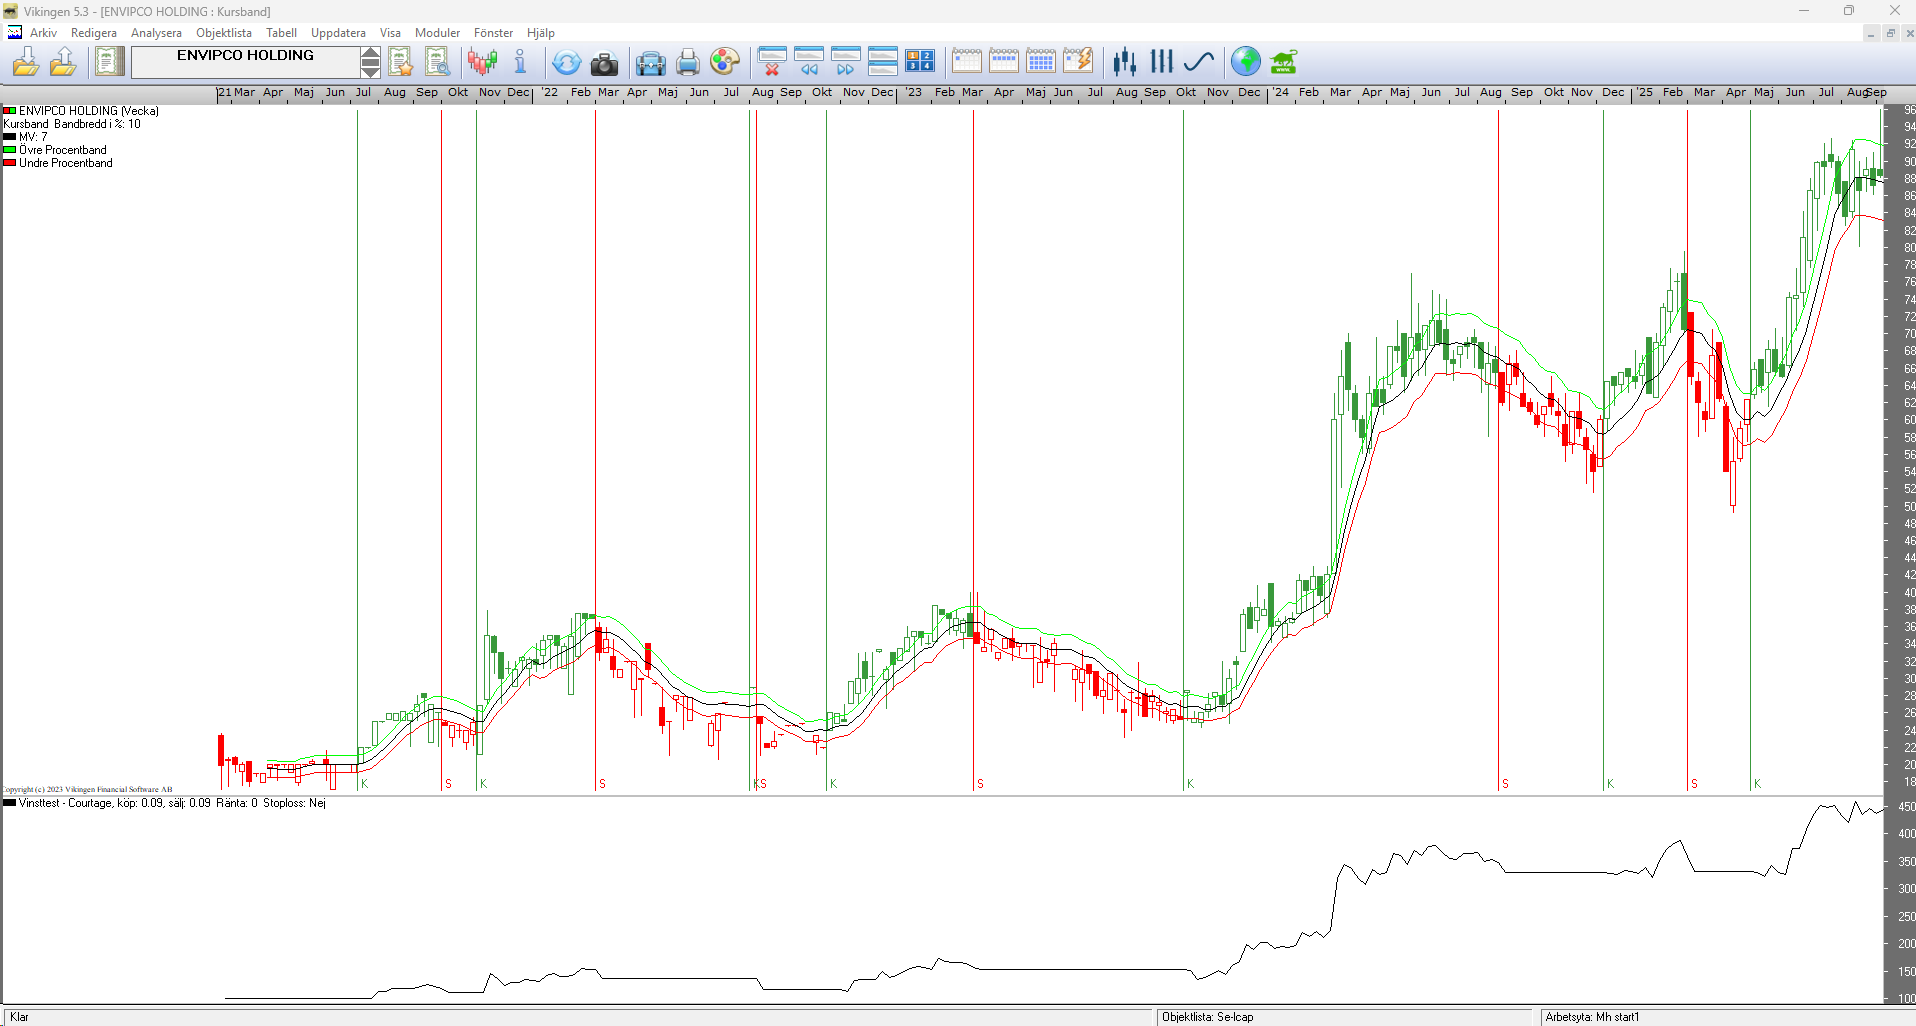This screenshot has height=1026, width=1916.
Task: Open the Fönster menu
Action: pos(493,33)
